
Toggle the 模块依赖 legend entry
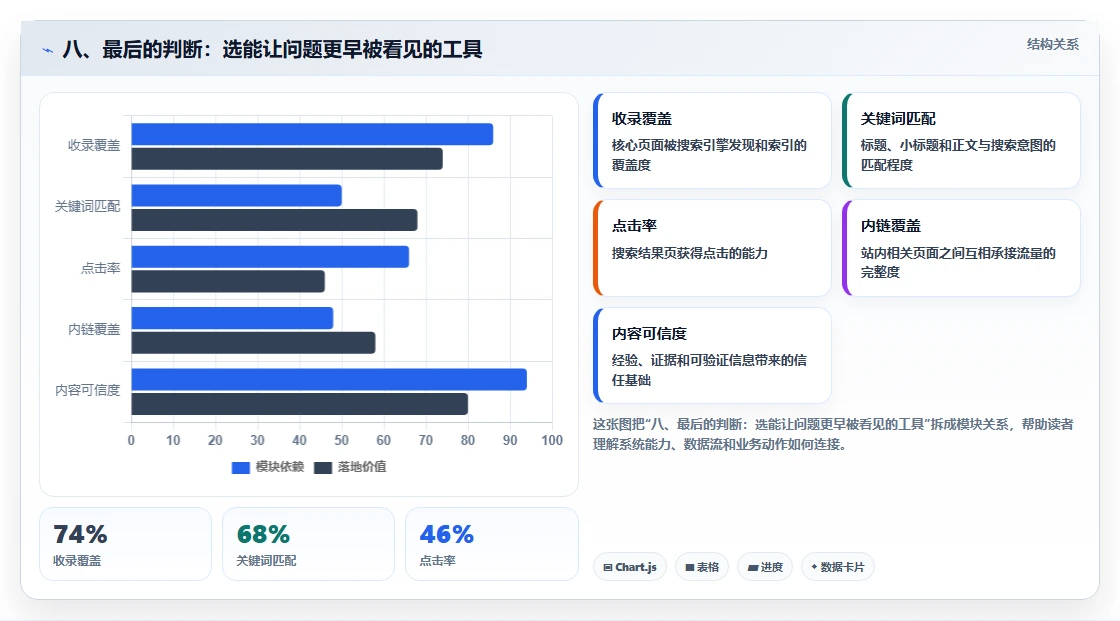click(x=268, y=467)
